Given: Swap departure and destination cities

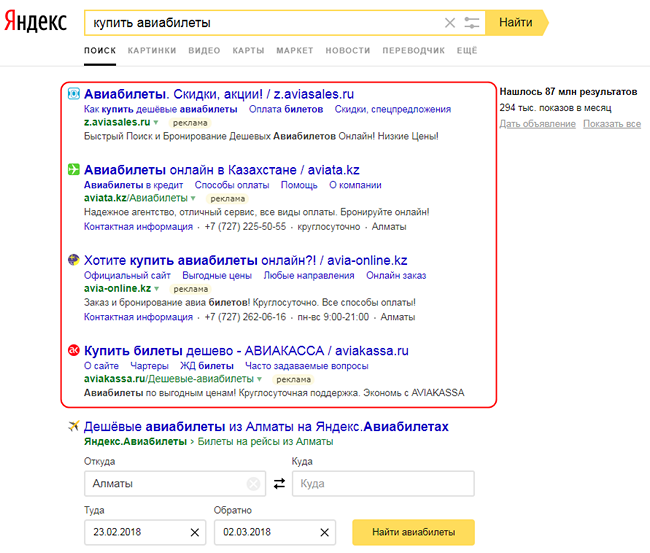Looking at the screenshot, I should click(x=279, y=484).
